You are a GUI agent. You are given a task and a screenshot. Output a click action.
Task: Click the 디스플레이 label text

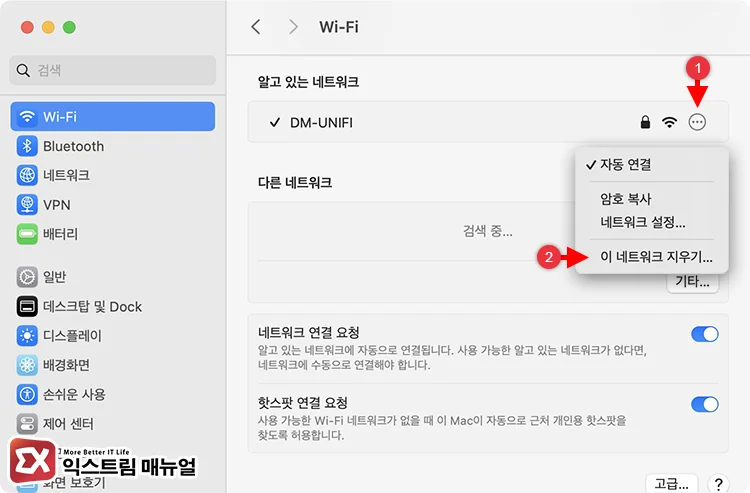pyautogui.click(x=72, y=336)
